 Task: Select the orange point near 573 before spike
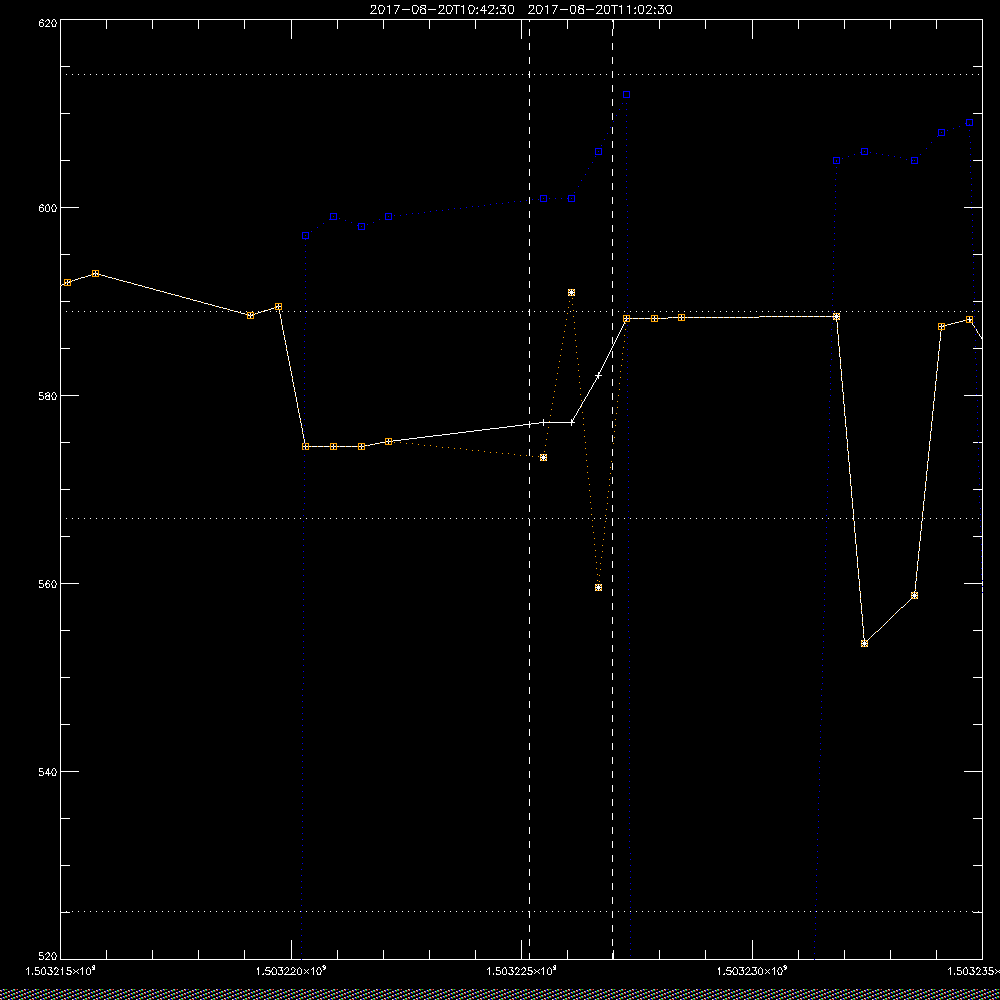tap(543, 457)
